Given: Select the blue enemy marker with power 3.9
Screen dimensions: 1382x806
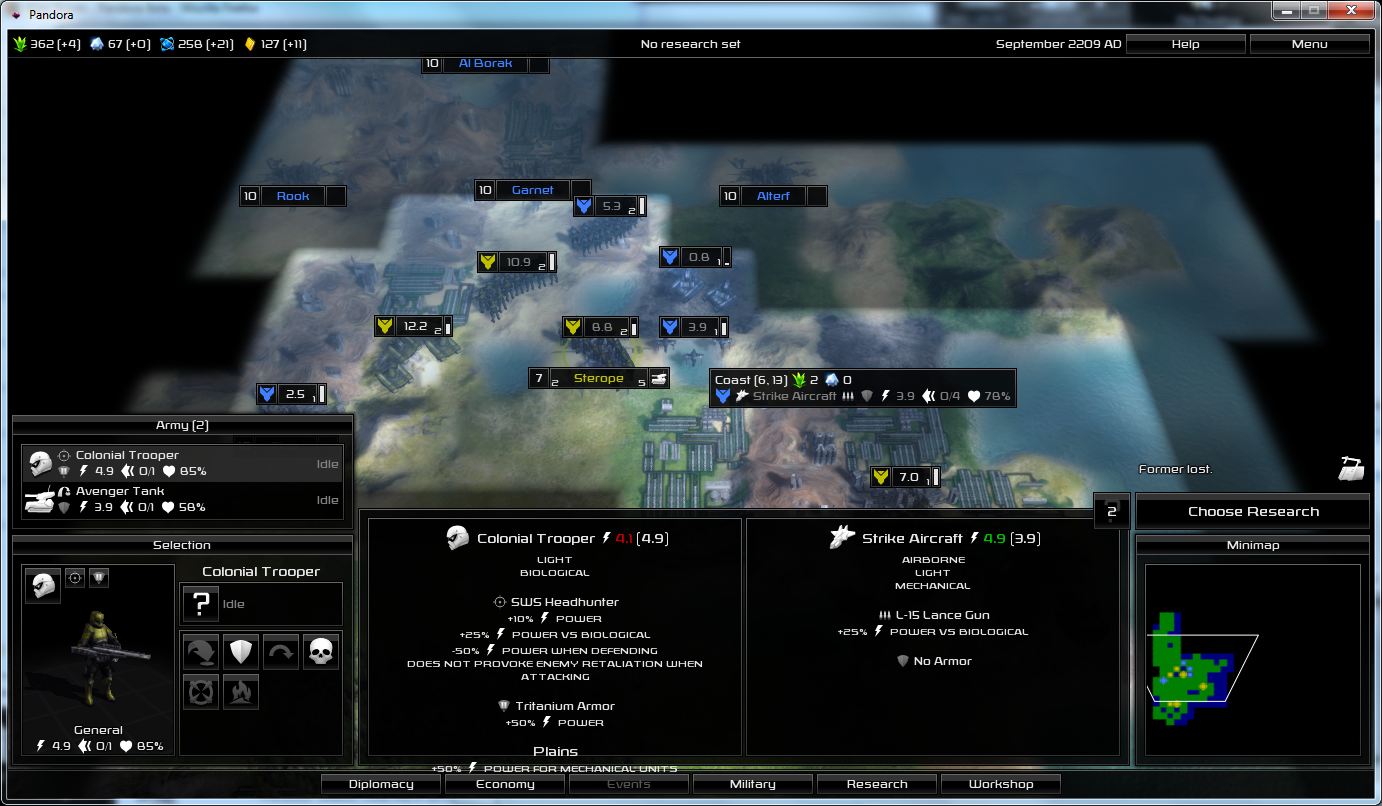Looking at the screenshot, I should pos(694,327).
